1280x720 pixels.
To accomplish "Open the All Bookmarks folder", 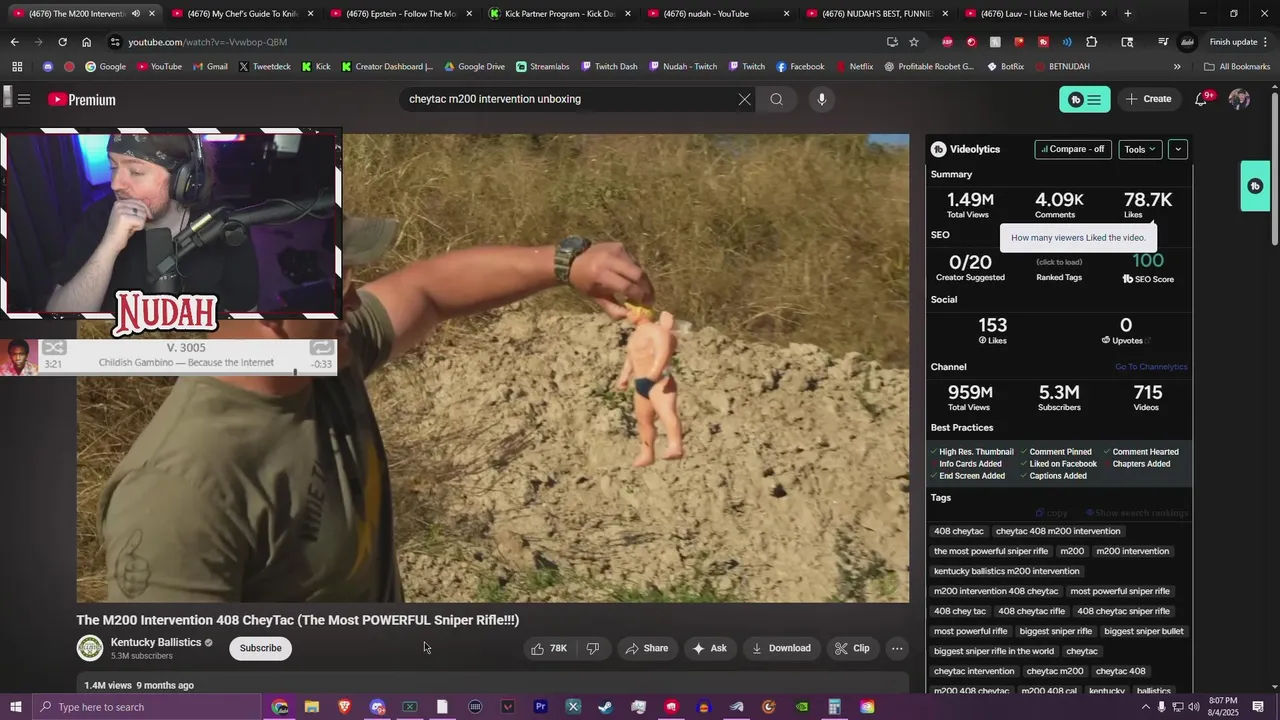I will [x=1237, y=66].
